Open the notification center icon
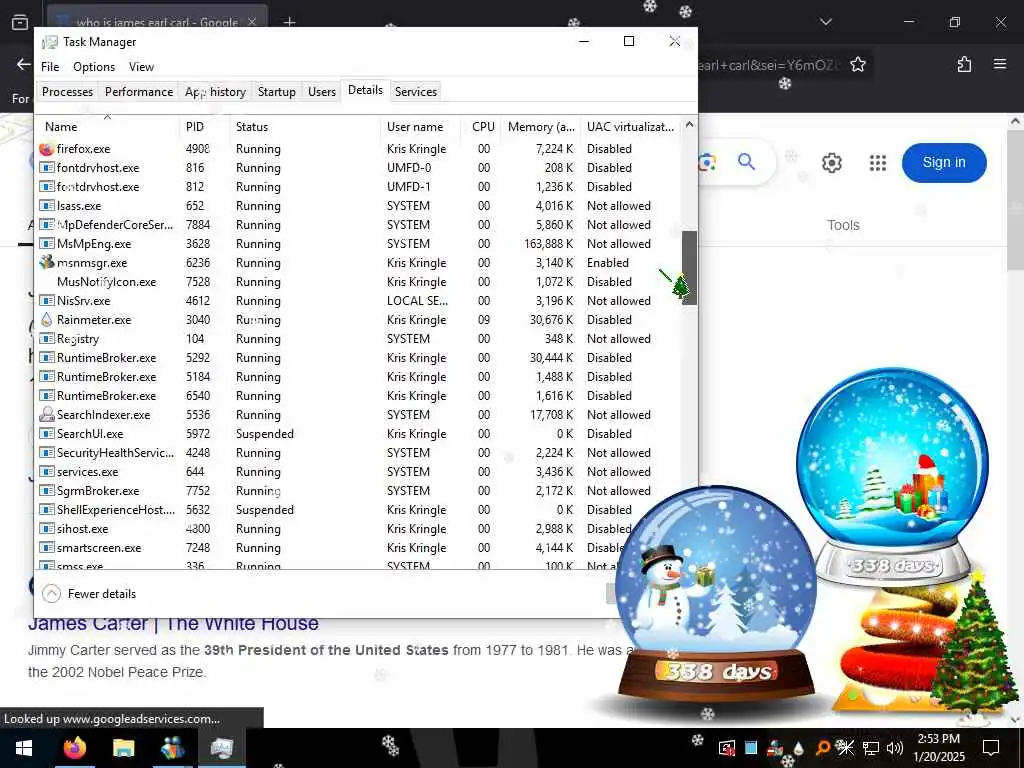The image size is (1024, 768). 991,748
